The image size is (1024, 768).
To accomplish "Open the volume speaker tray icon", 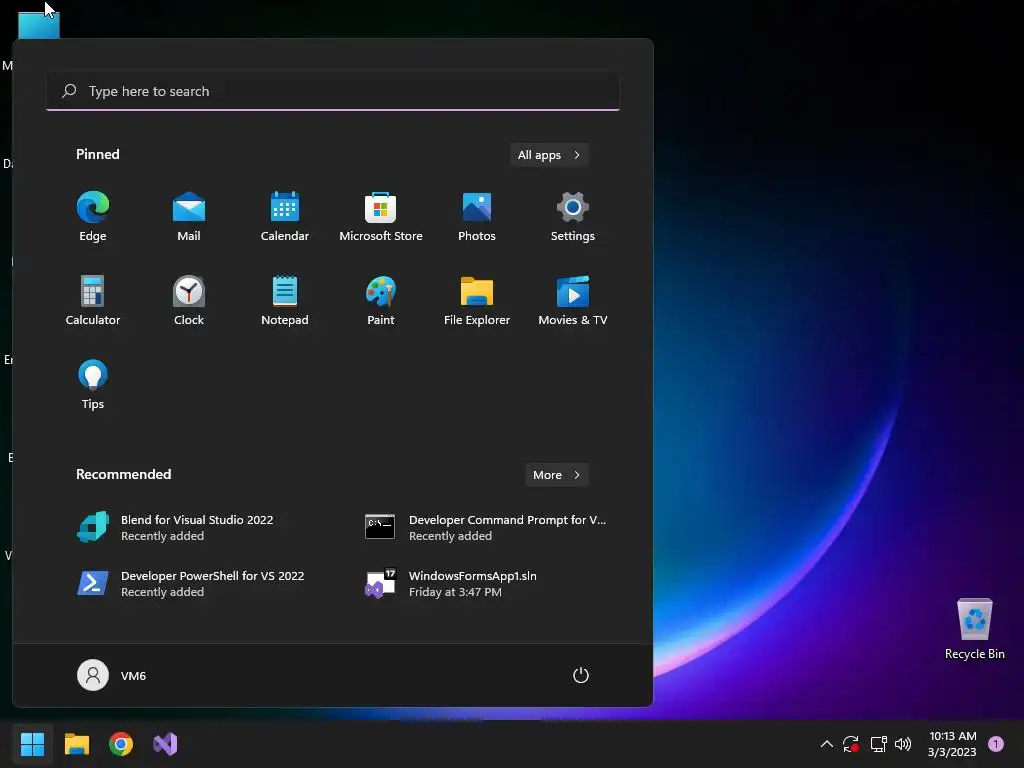I will [903, 744].
